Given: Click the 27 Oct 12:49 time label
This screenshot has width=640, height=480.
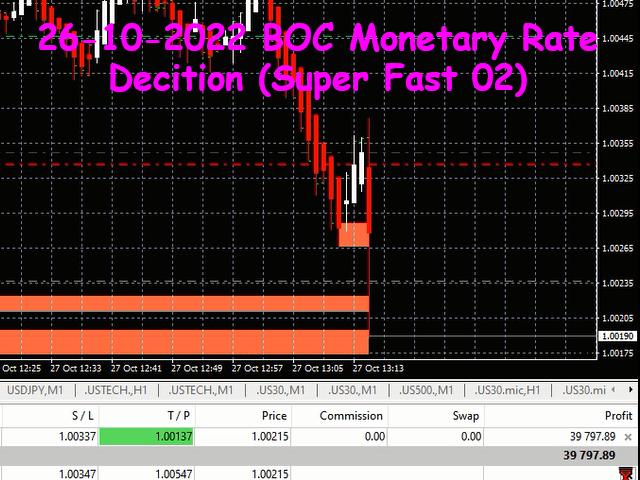Looking at the screenshot, I should coord(197,369).
